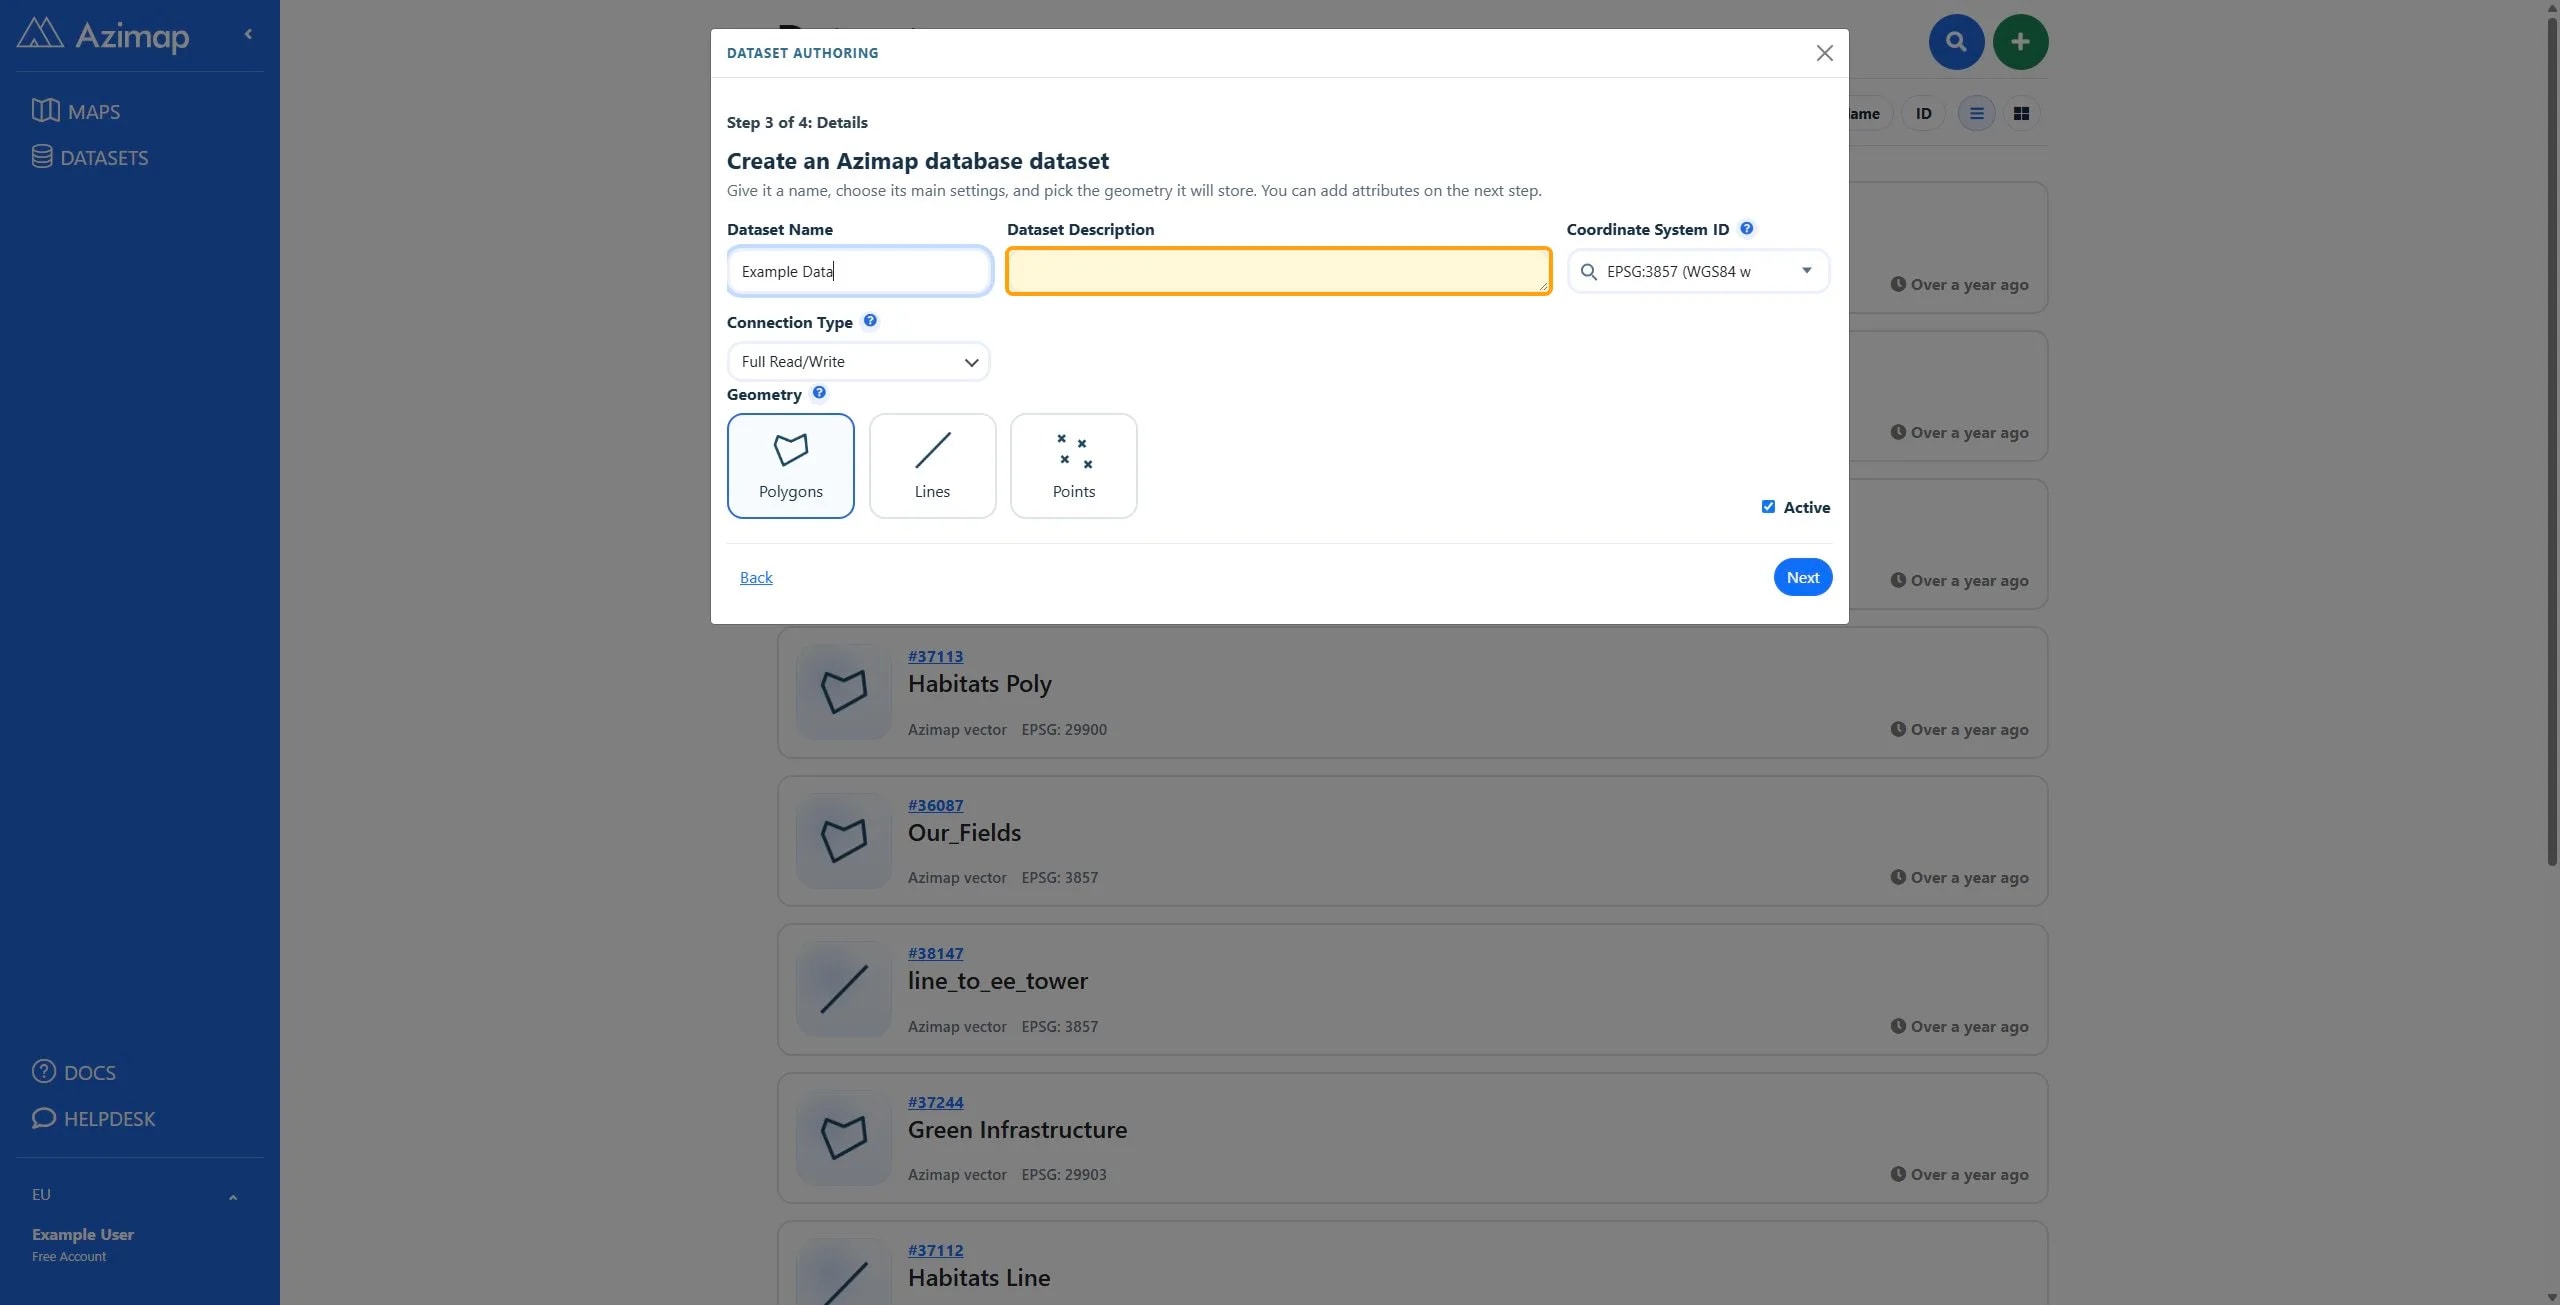Viewport: 2560px width, 1305px height.
Task: Open dataset #38147
Action: tap(935, 953)
